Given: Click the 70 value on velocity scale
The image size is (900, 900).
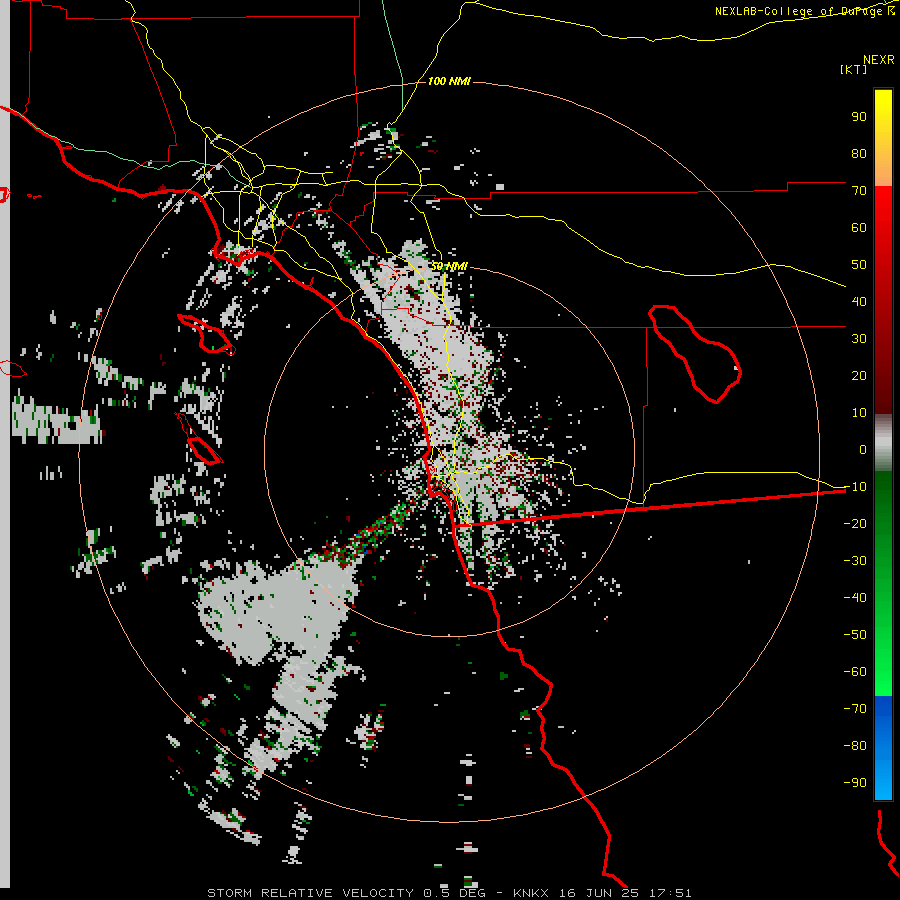Looking at the screenshot, I should tap(859, 191).
